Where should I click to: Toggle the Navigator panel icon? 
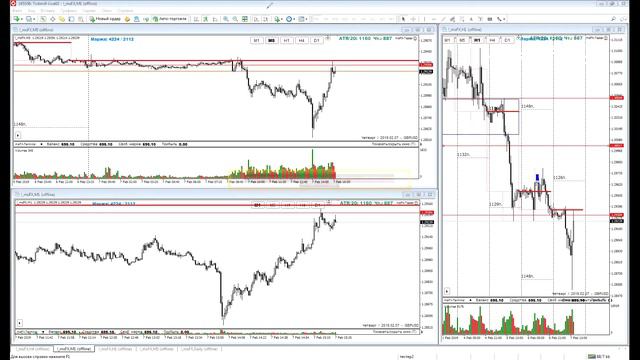pos(62,19)
